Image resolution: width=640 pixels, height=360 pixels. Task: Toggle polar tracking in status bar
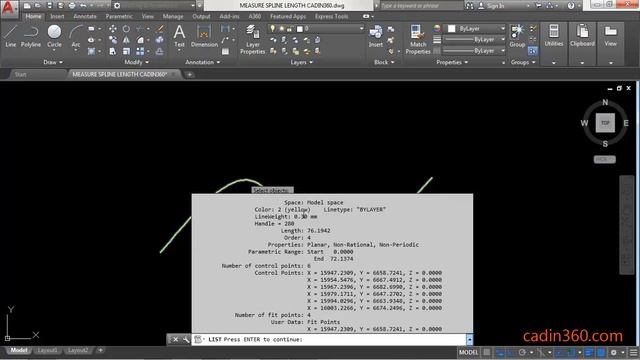pyautogui.click(x=522, y=352)
